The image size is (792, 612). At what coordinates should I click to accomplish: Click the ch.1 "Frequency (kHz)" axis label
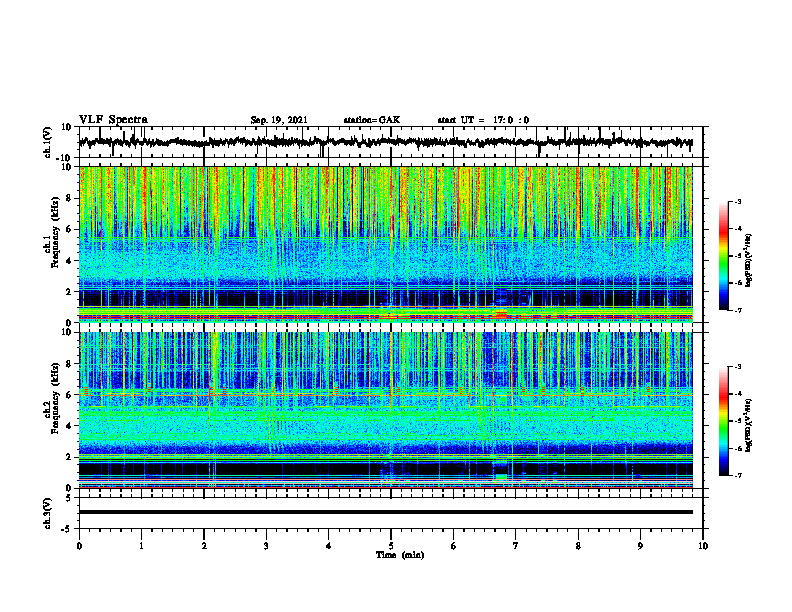(55, 233)
